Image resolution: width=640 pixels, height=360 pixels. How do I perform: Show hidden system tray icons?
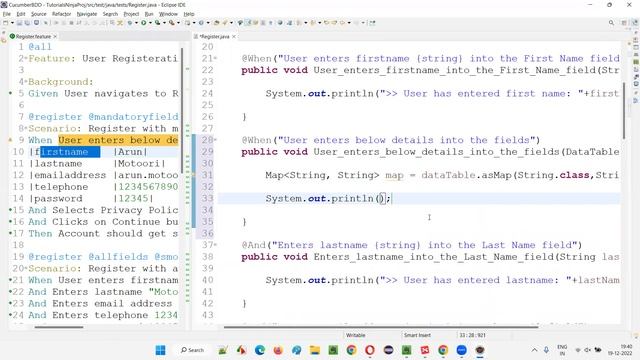tap(534, 350)
